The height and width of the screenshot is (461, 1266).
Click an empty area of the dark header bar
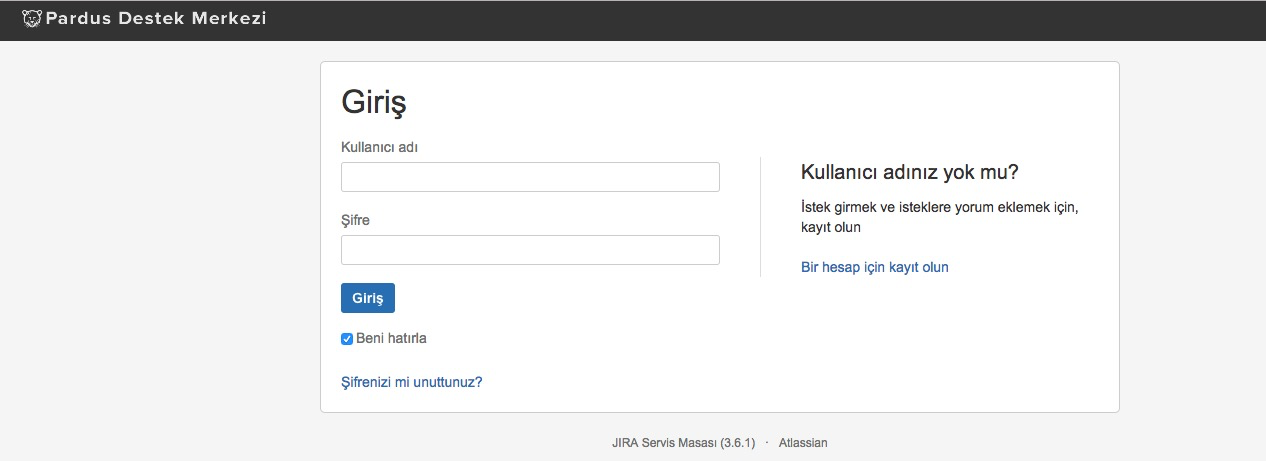coord(760,20)
